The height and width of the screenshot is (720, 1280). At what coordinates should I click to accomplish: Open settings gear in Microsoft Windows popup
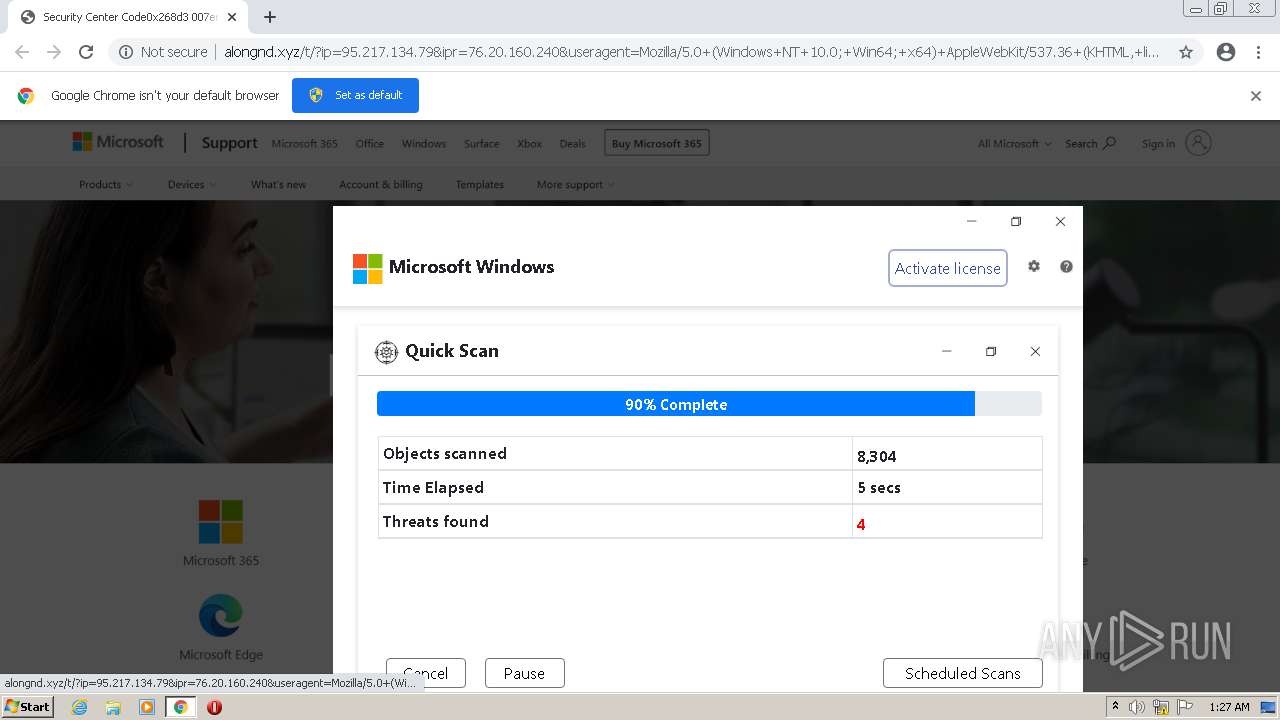coord(1034,266)
